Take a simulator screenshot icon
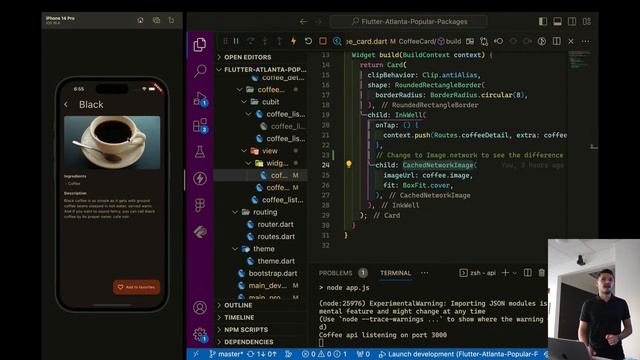The image size is (640, 360). [x=156, y=20]
